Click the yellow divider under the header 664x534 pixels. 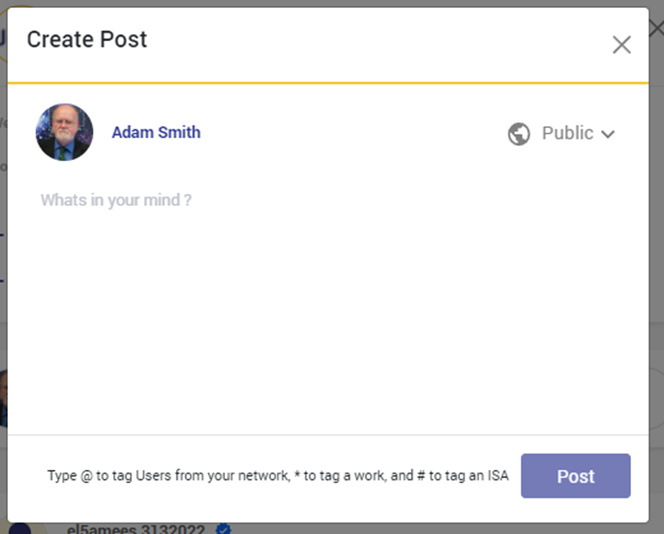tap(328, 82)
